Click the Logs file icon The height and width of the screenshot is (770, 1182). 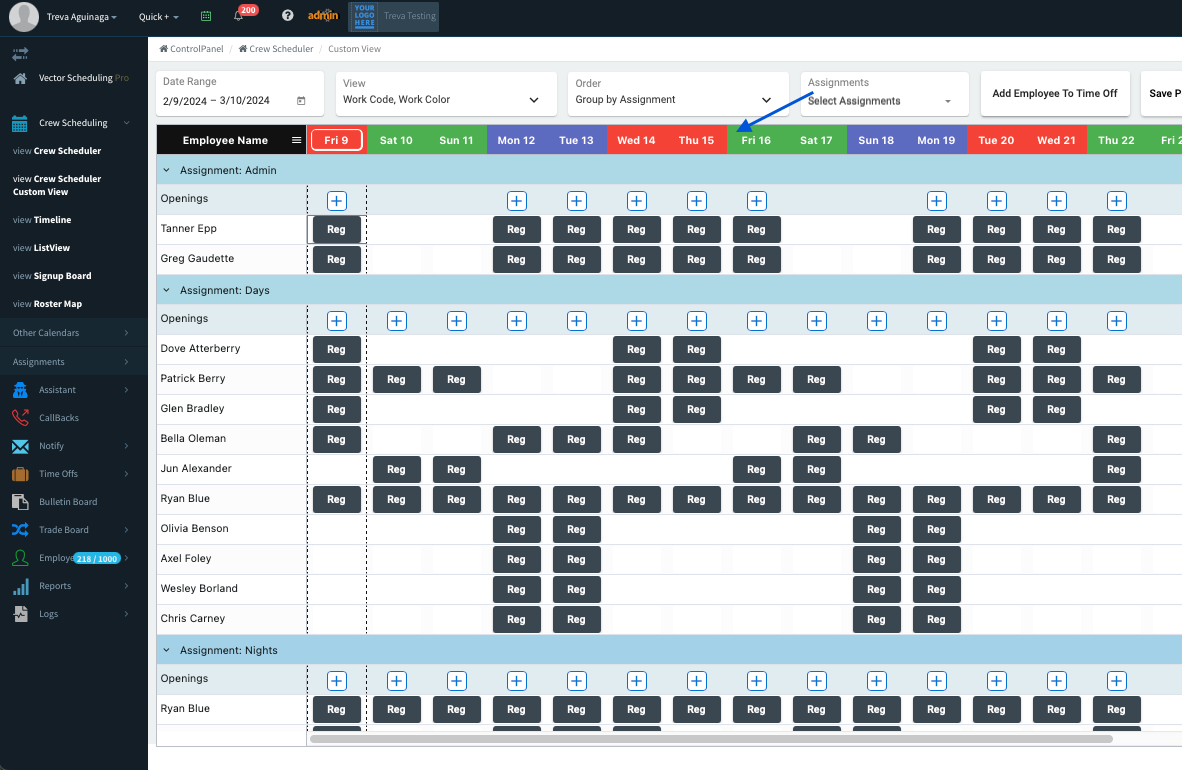(20, 614)
